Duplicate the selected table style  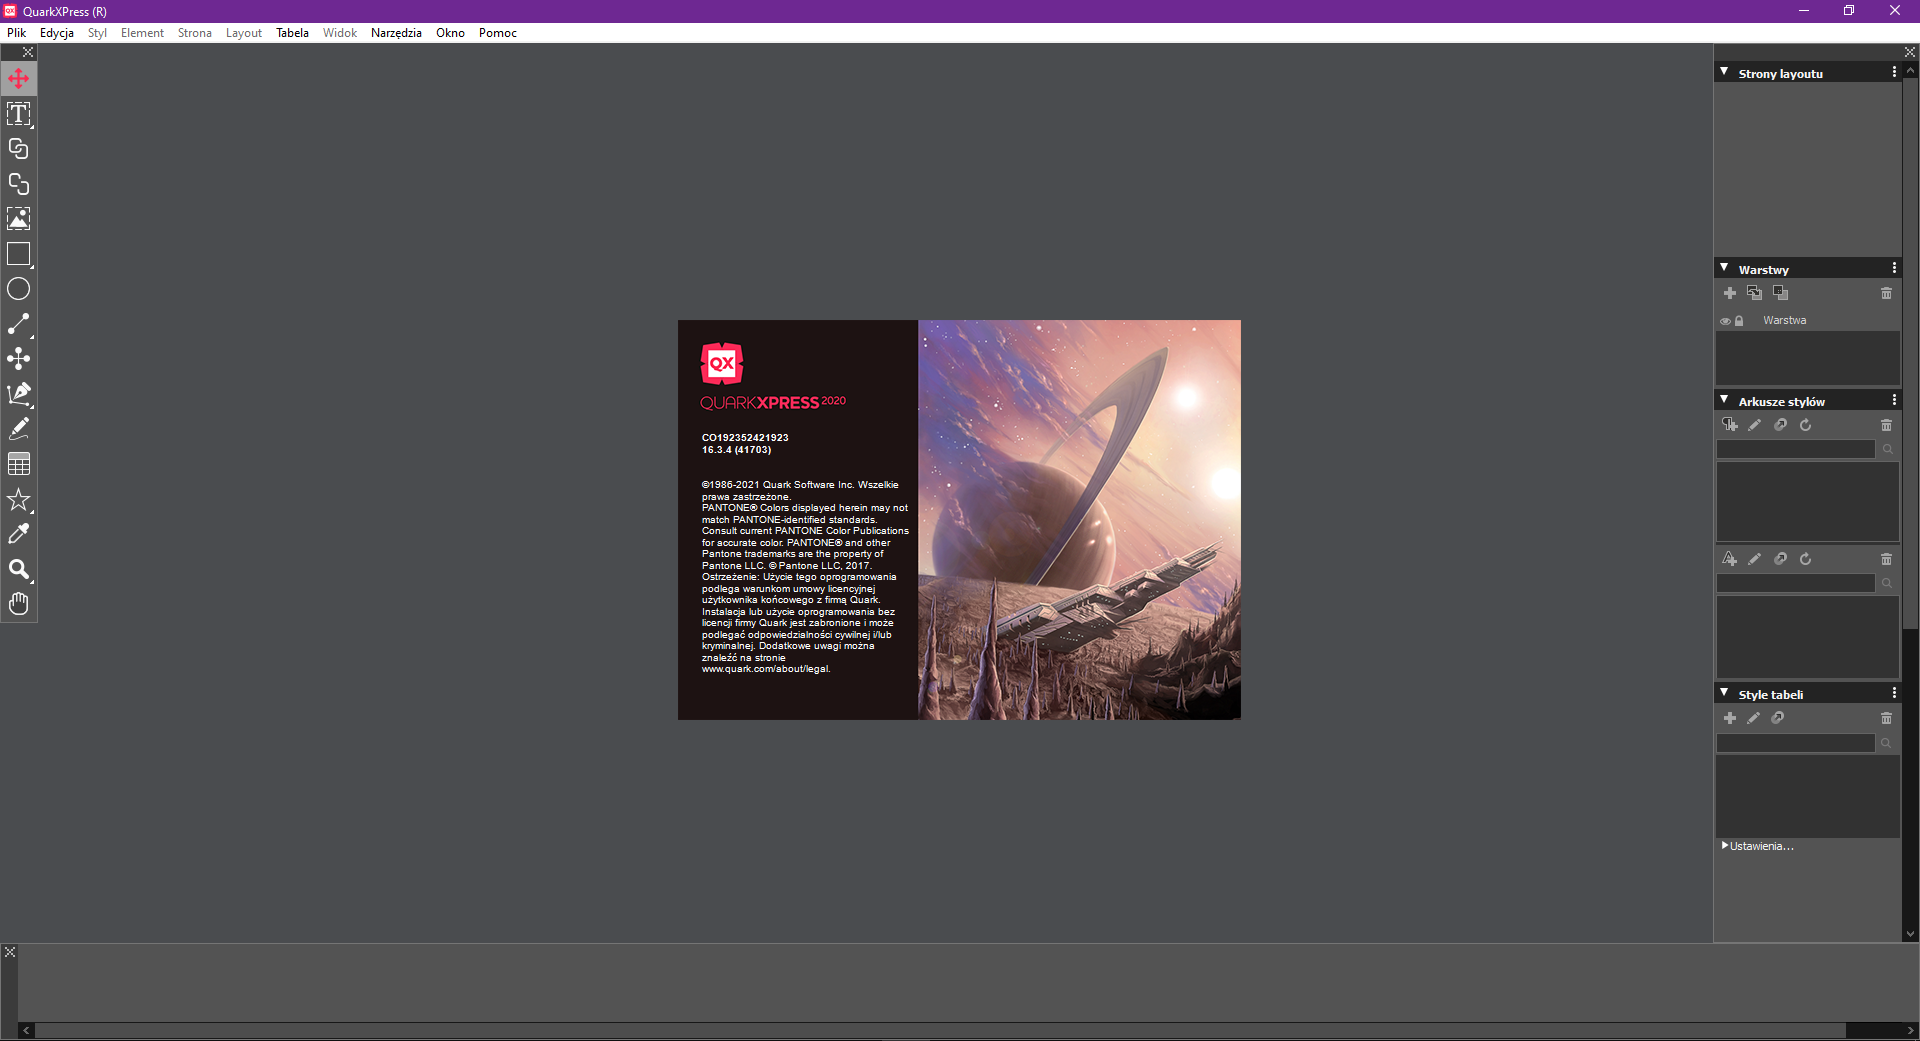pos(1778,718)
